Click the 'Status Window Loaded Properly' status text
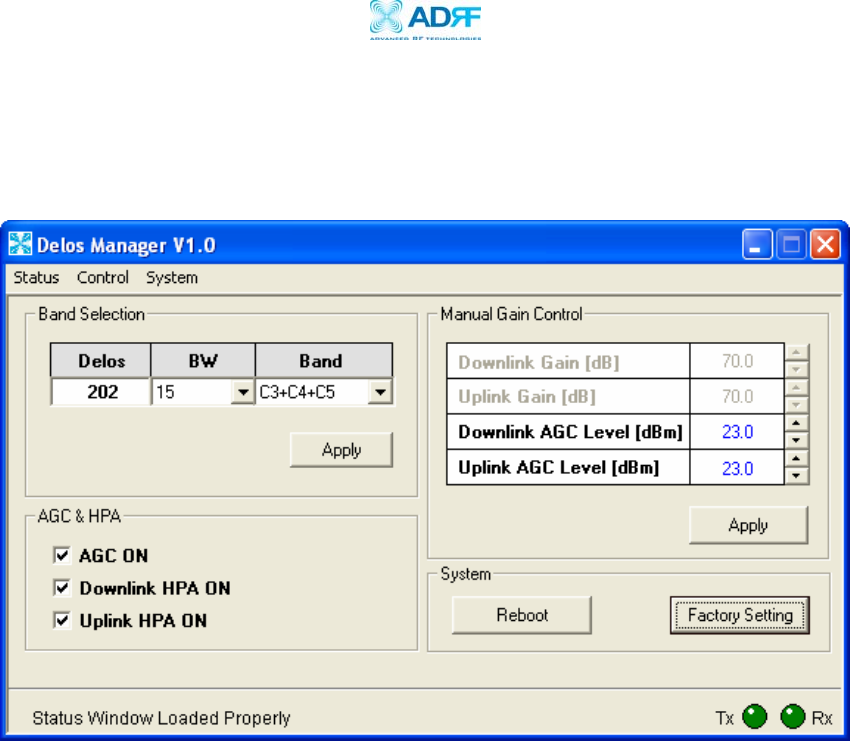Image resolution: width=850 pixels, height=741 pixels. (162, 718)
